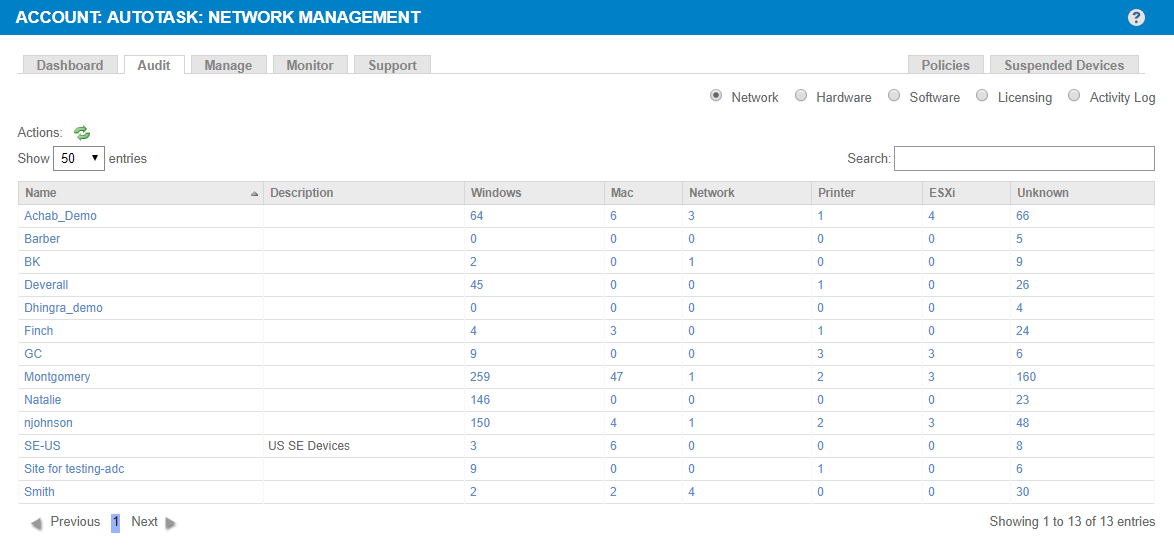Select the Software radio button
The height and width of the screenshot is (548, 1174).
click(894, 96)
